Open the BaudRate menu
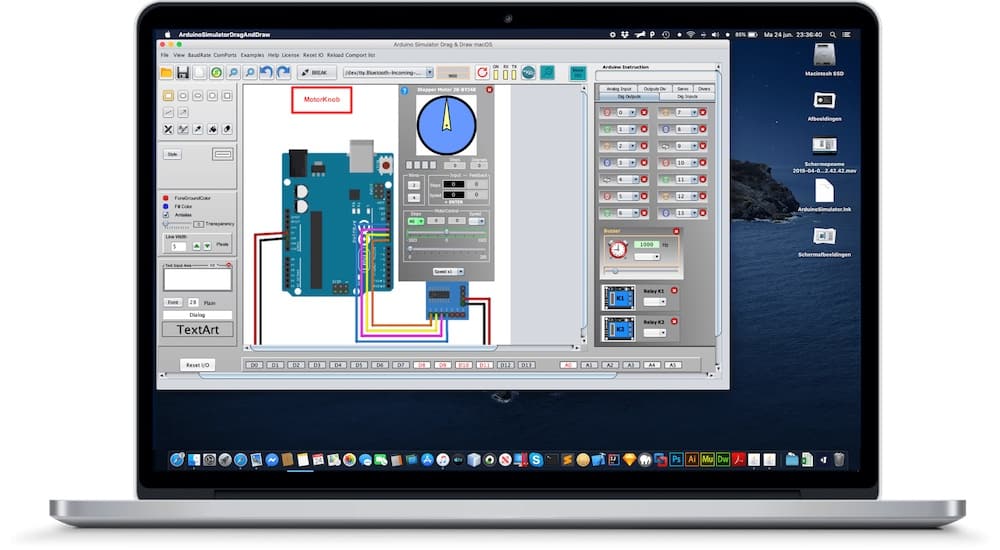The image size is (1000, 550). pyautogui.click(x=199, y=56)
